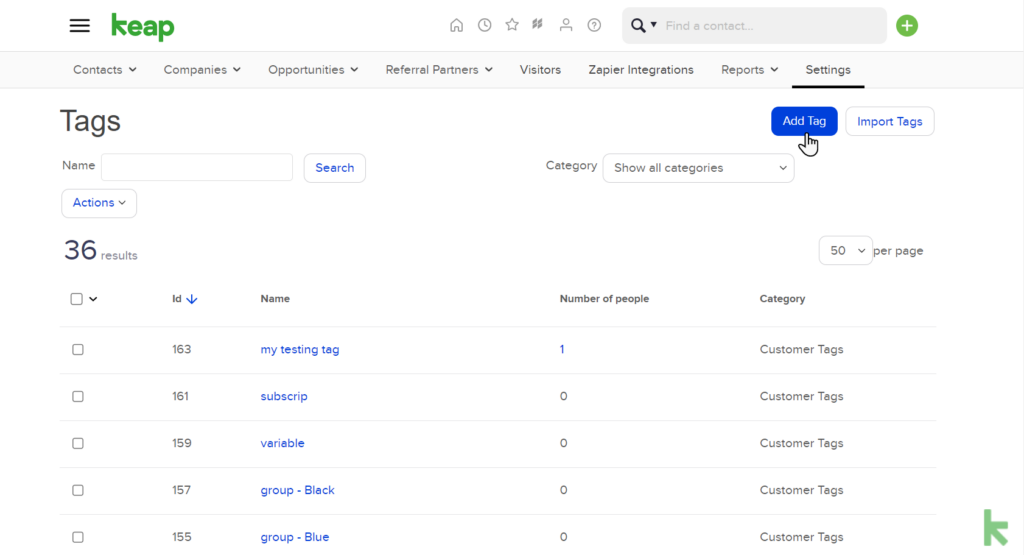
Task: Check the box for subscrip tag
Action: [78, 396]
